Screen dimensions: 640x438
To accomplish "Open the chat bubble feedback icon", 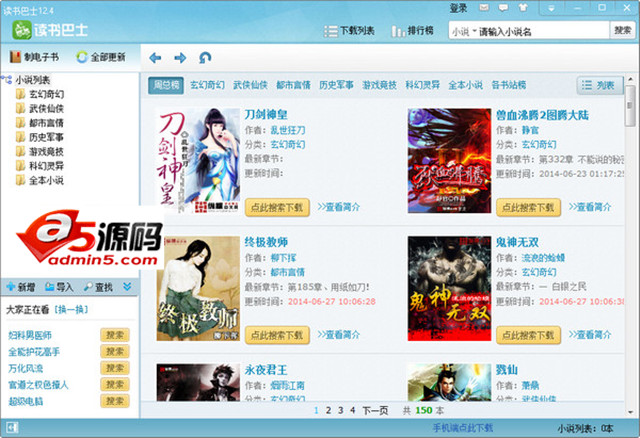I will 504,8.
